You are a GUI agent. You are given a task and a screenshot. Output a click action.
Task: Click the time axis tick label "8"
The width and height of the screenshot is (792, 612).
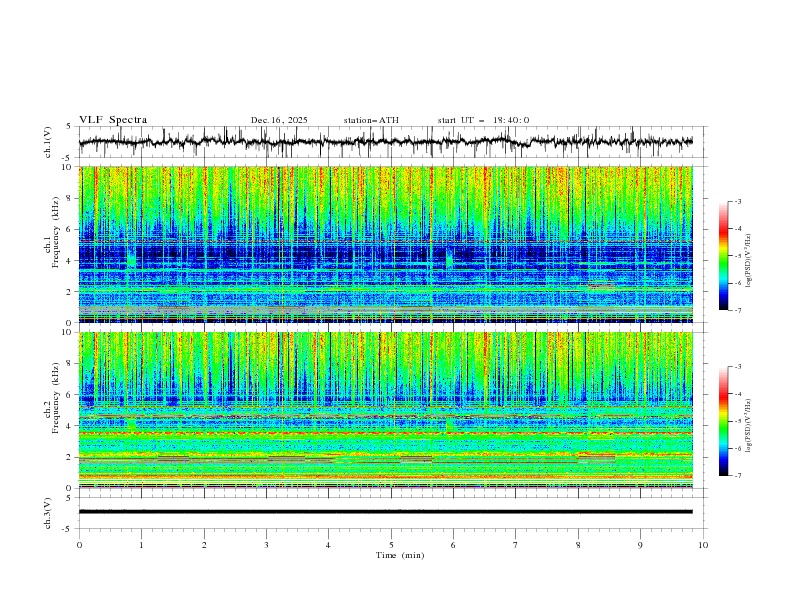pyautogui.click(x=578, y=545)
